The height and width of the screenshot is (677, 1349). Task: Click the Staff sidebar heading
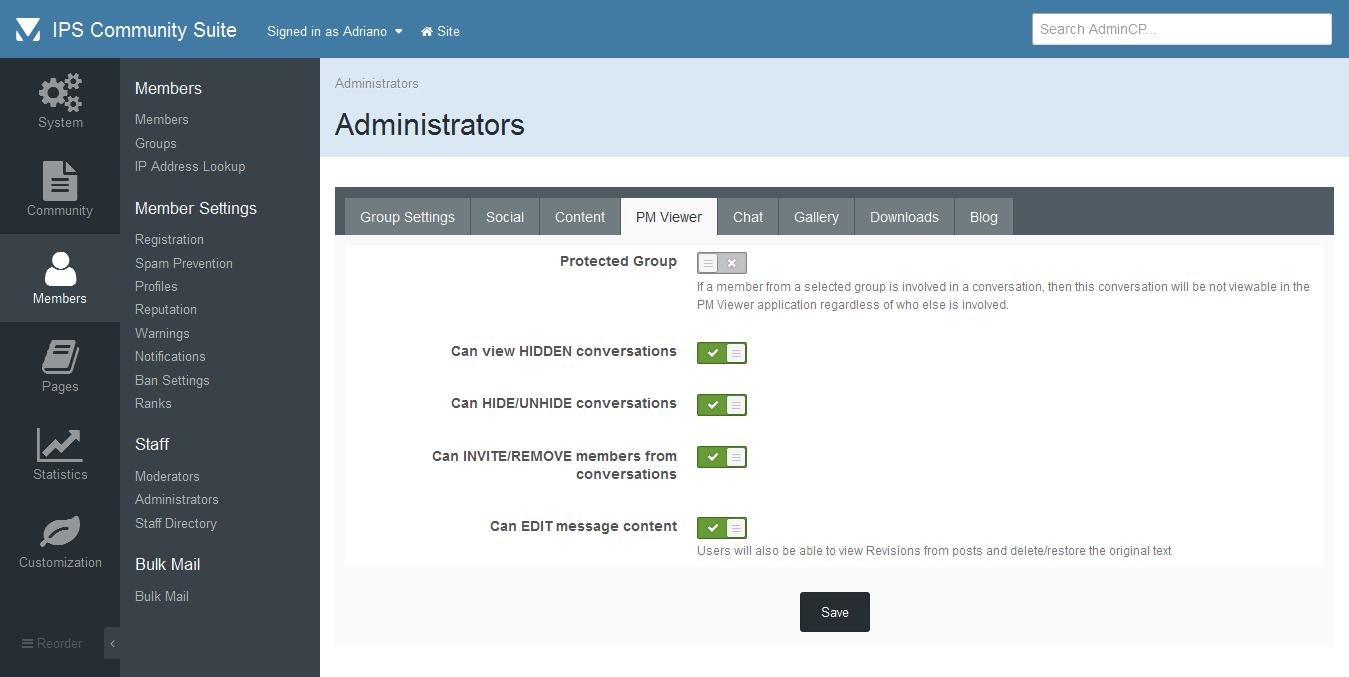[x=152, y=444]
